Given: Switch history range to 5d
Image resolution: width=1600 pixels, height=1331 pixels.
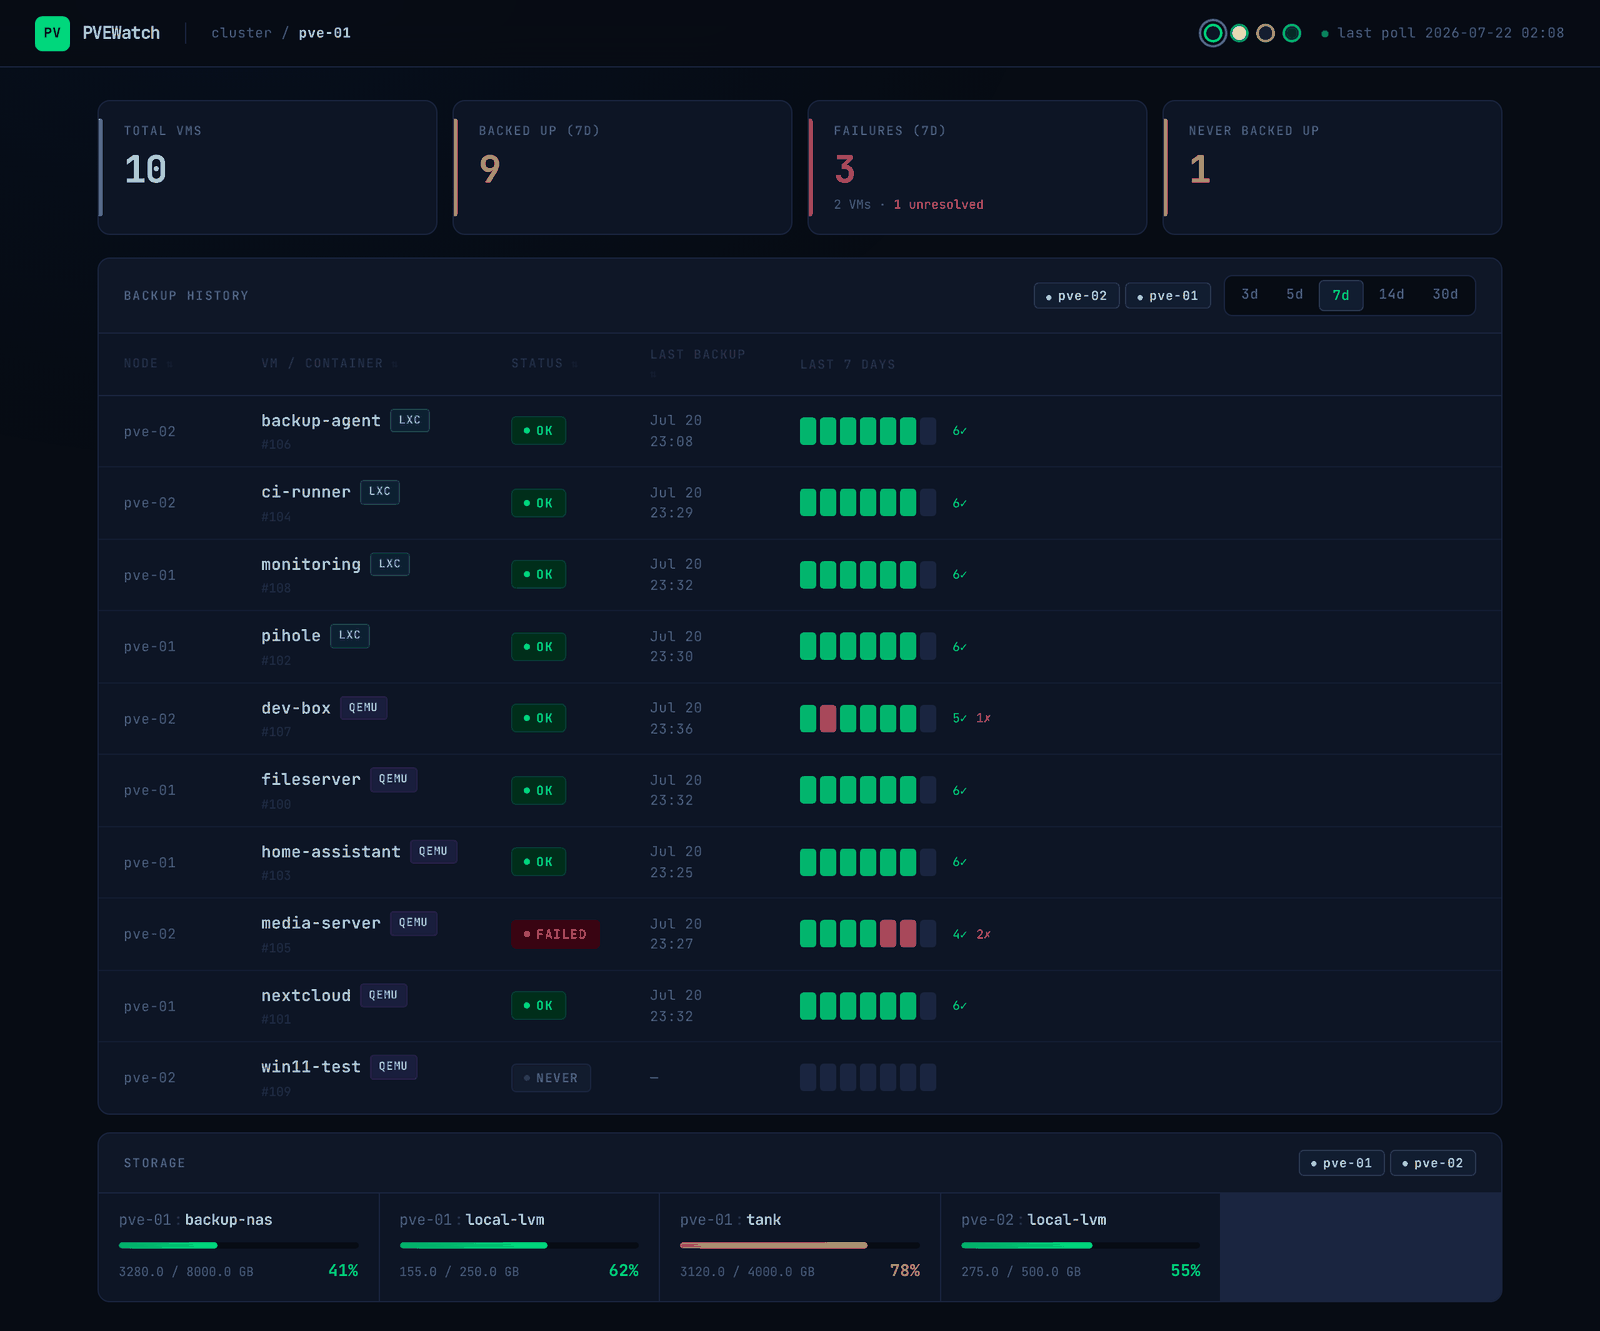Looking at the screenshot, I should 1295,295.
